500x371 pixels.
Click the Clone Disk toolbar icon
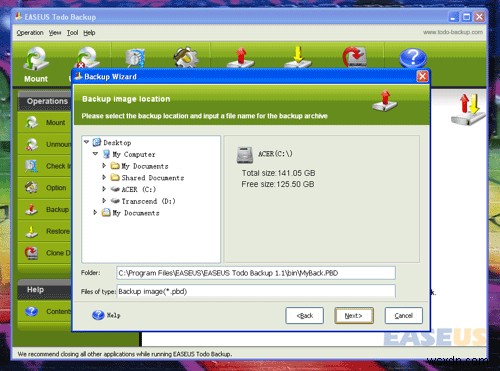(355, 57)
